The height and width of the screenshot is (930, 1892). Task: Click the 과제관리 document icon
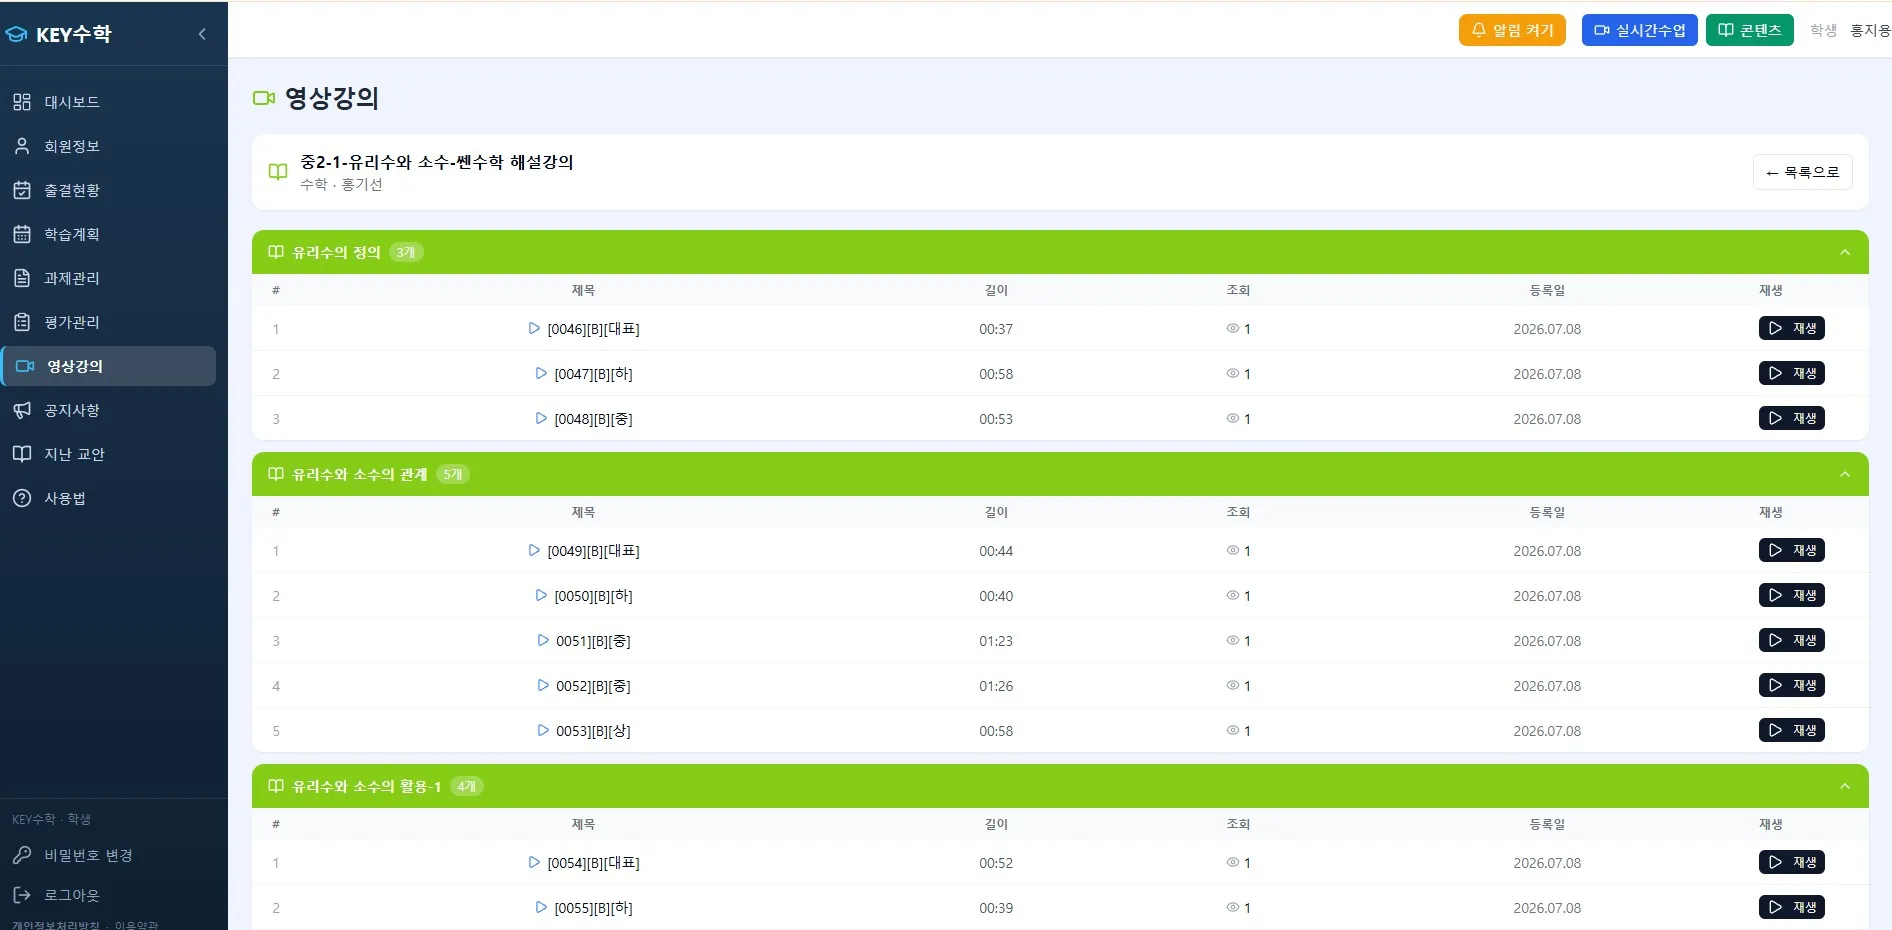click(22, 278)
